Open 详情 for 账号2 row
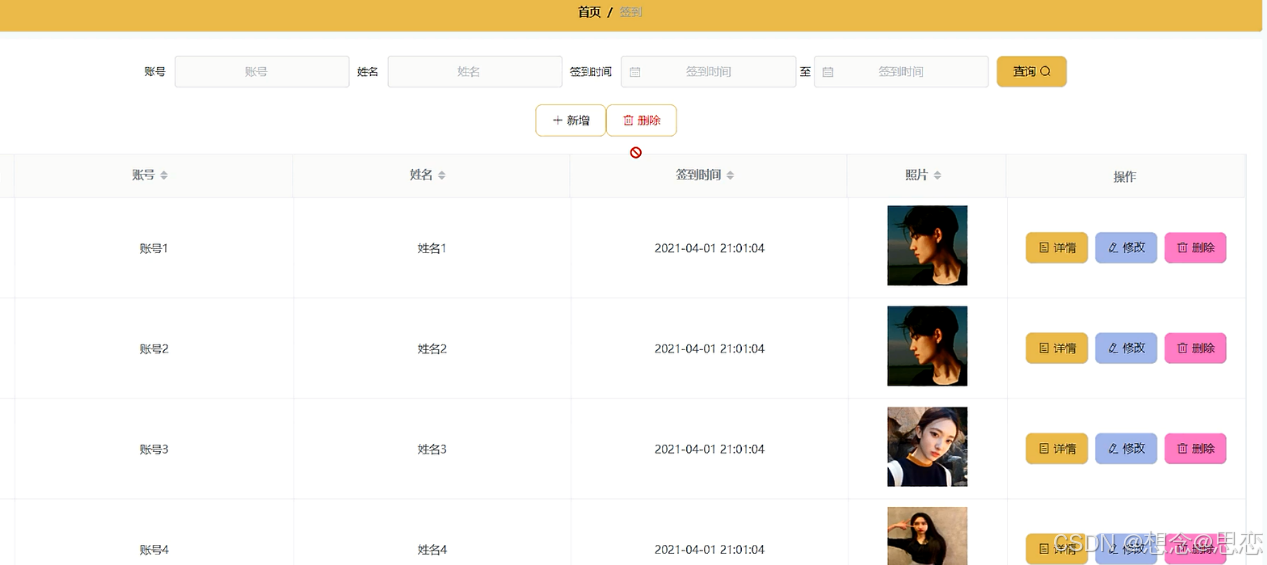Image resolution: width=1267 pixels, height=565 pixels. (x=1056, y=348)
